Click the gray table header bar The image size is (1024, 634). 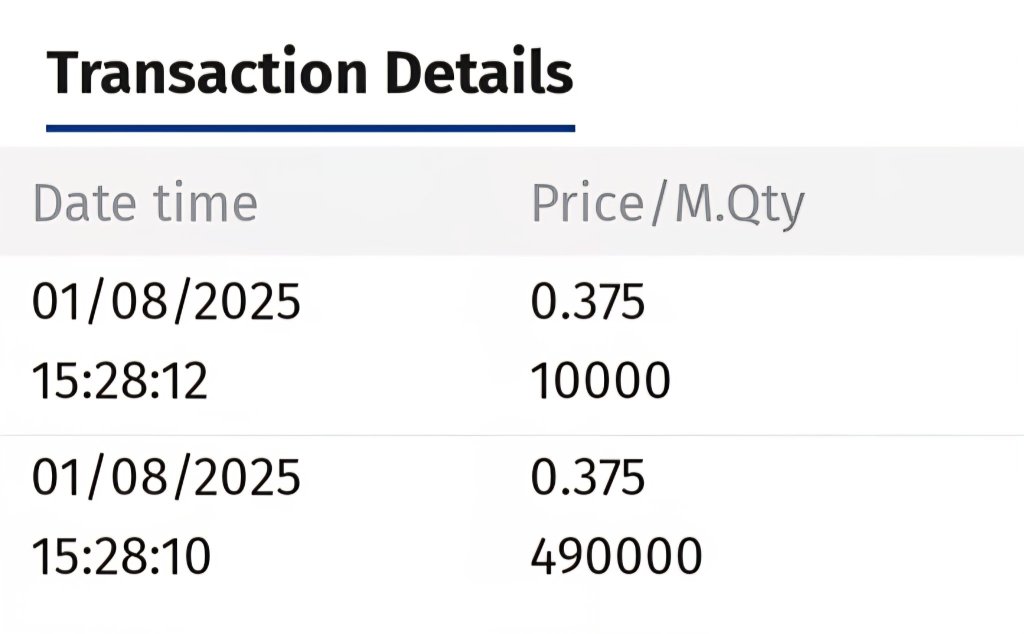pos(512,201)
